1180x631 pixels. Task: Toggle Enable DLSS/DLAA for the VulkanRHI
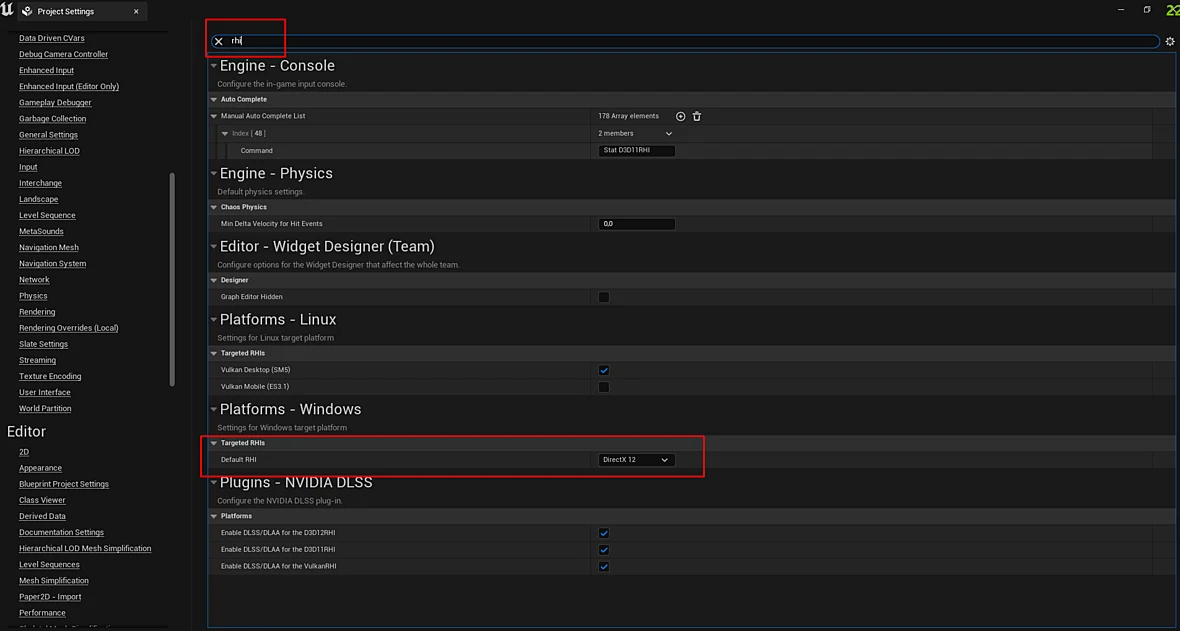coord(604,566)
